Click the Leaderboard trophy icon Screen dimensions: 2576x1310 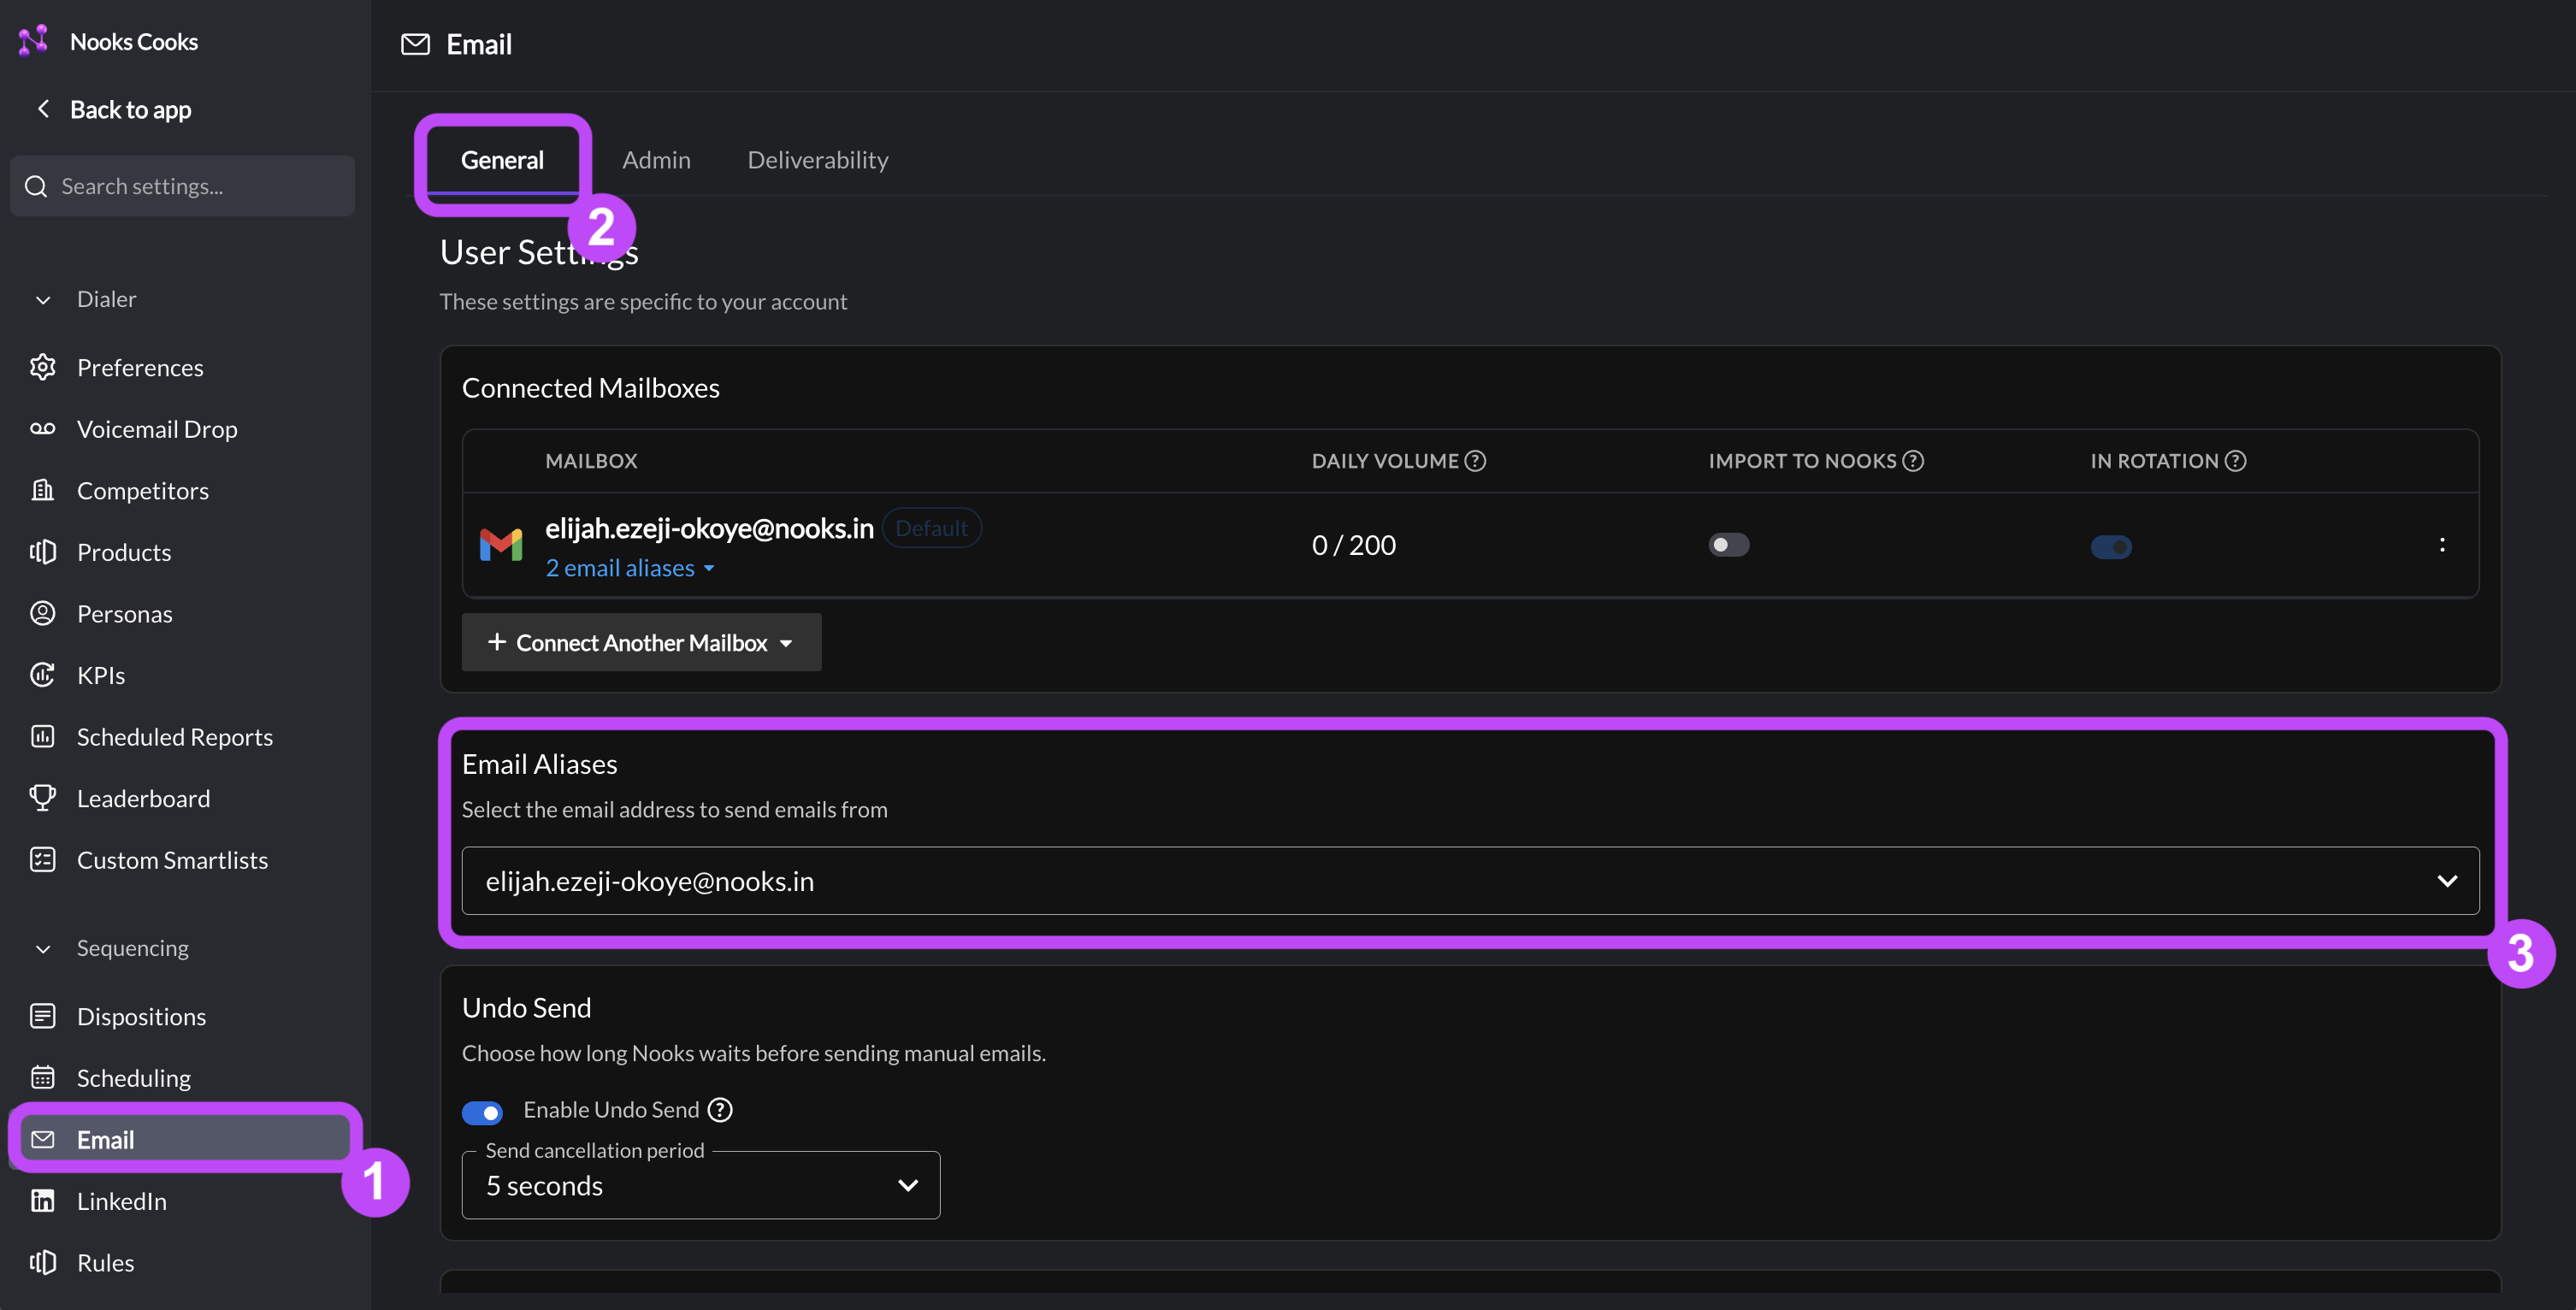[42, 798]
